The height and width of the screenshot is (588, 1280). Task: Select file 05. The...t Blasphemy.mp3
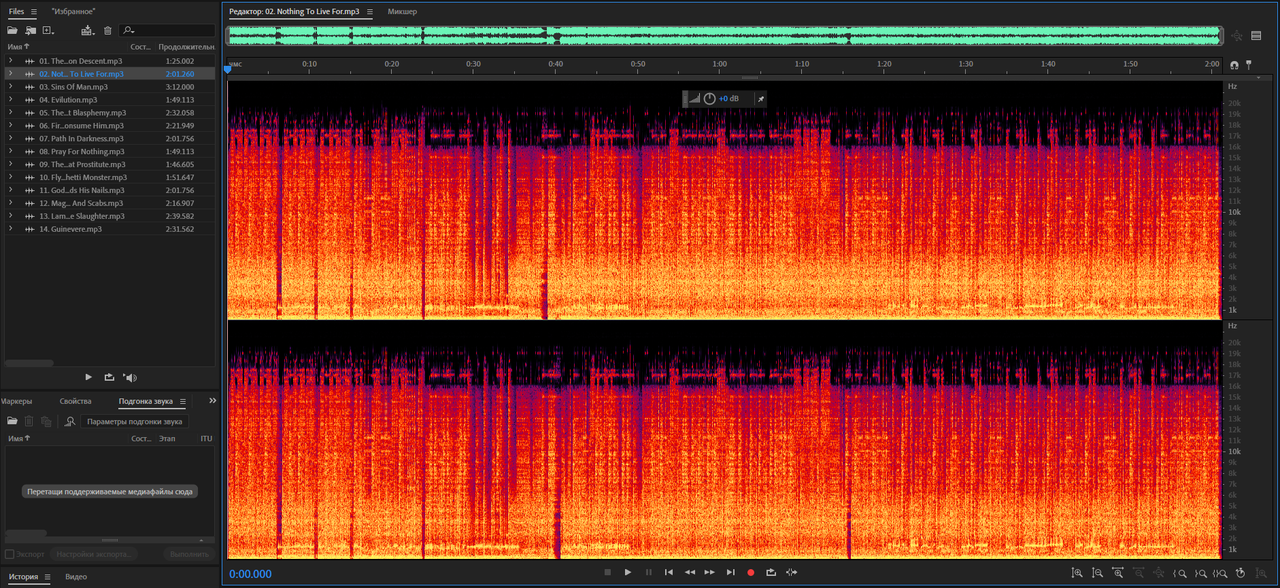(108, 113)
